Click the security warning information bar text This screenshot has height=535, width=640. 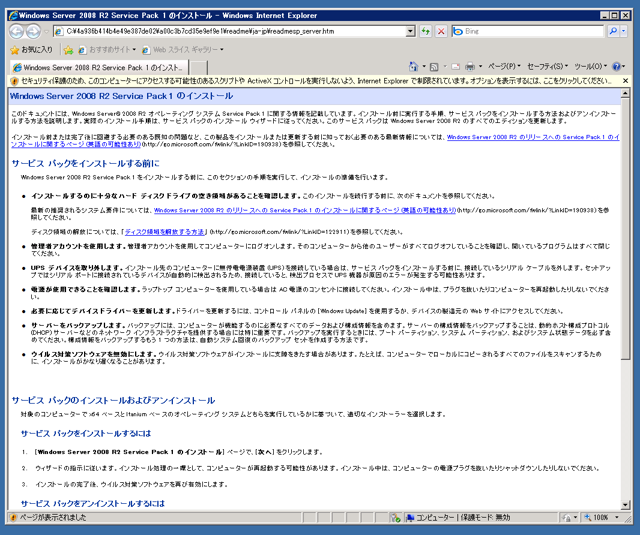tap(316, 81)
